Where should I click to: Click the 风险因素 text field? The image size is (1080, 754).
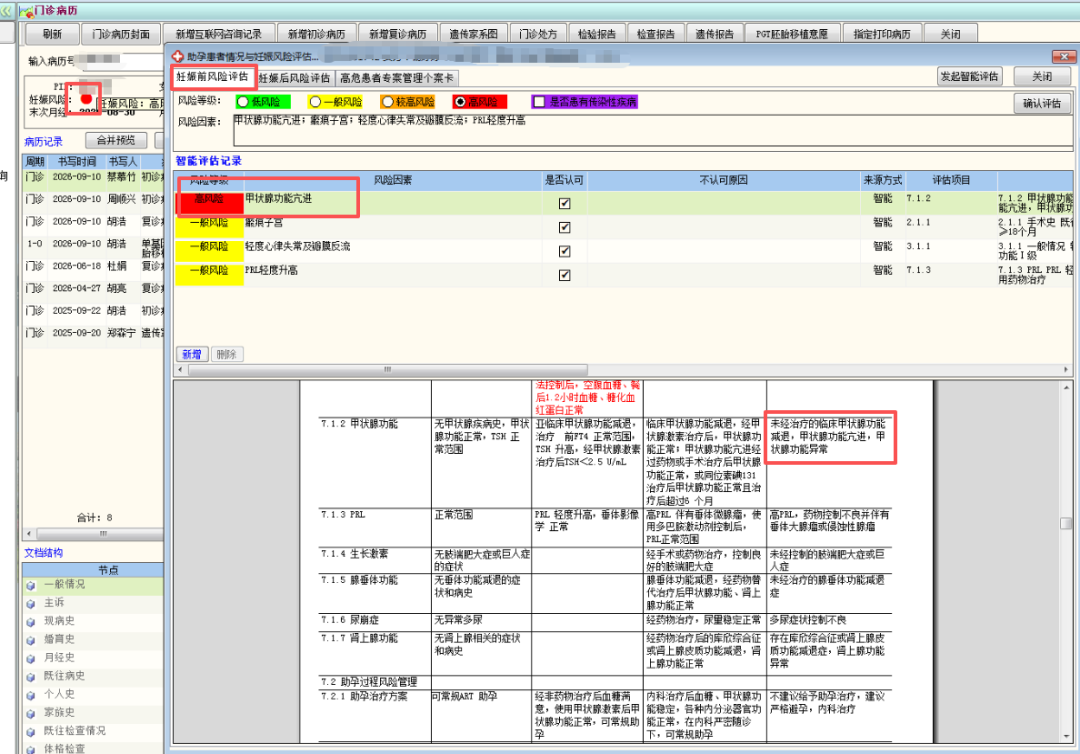[x=652, y=130]
